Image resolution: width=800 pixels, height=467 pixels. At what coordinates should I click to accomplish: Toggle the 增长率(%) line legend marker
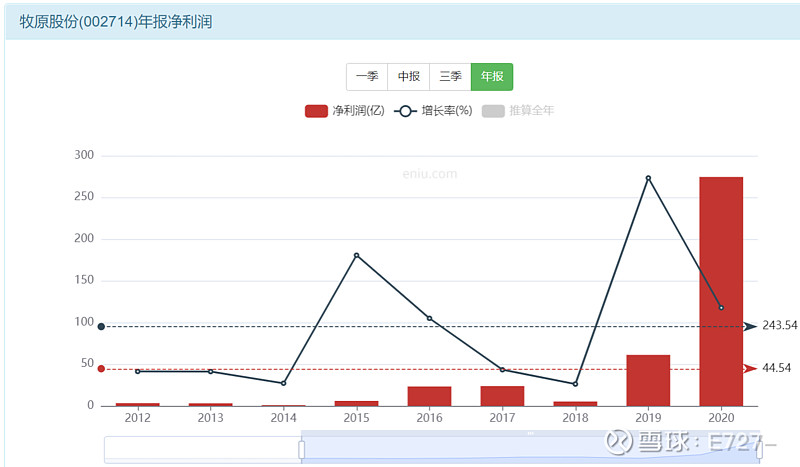point(405,111)
